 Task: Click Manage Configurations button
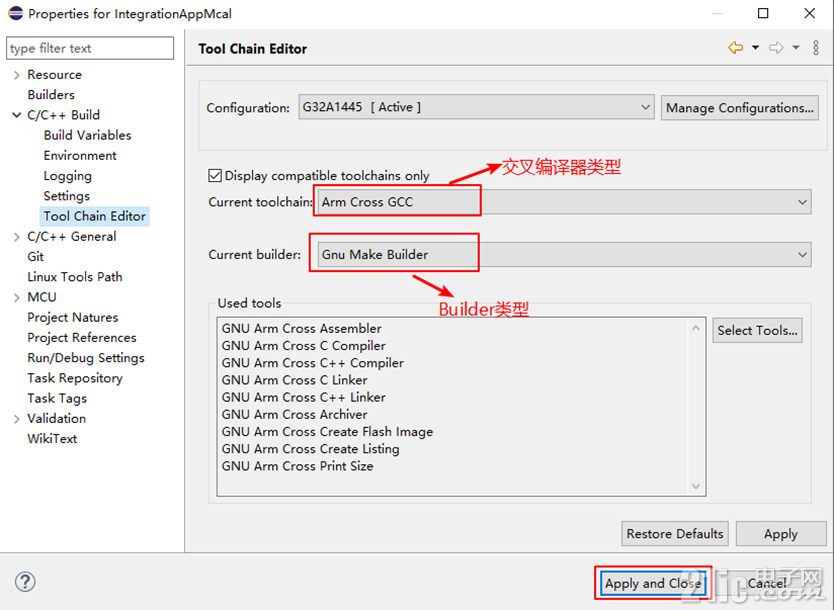point(739,108)
